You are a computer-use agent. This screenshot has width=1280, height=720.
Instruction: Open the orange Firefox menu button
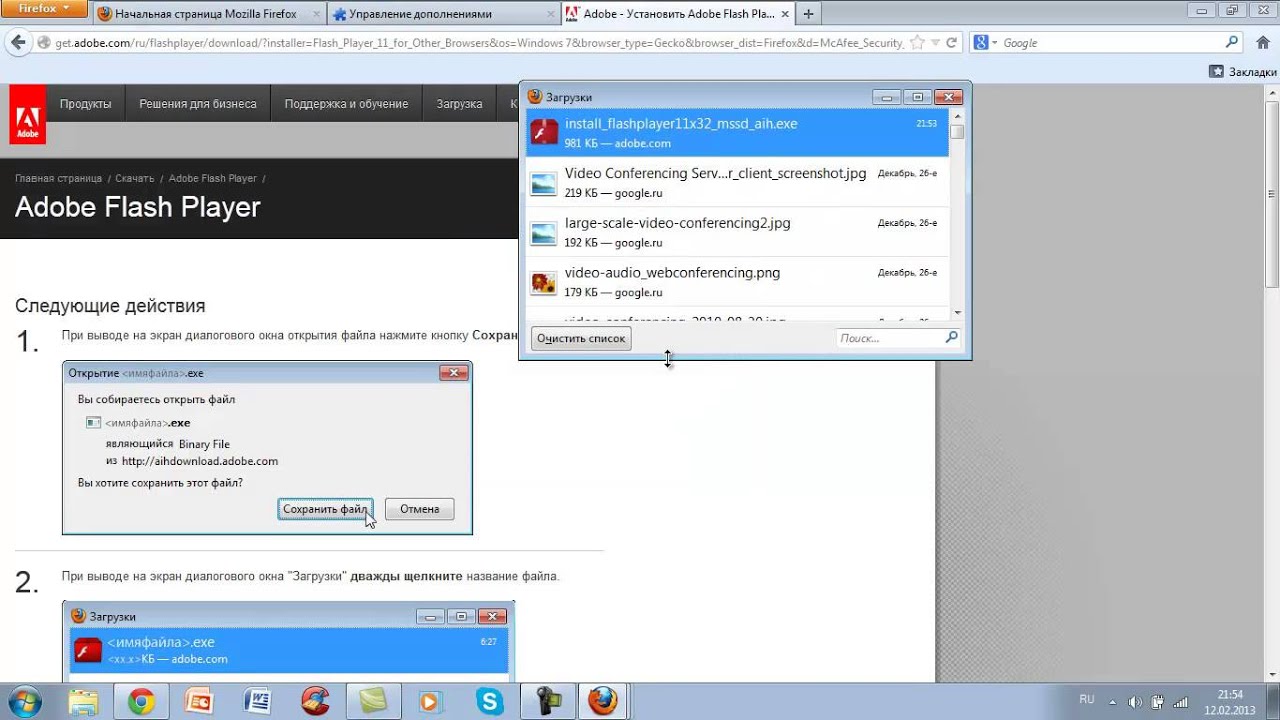coord(44,8)
